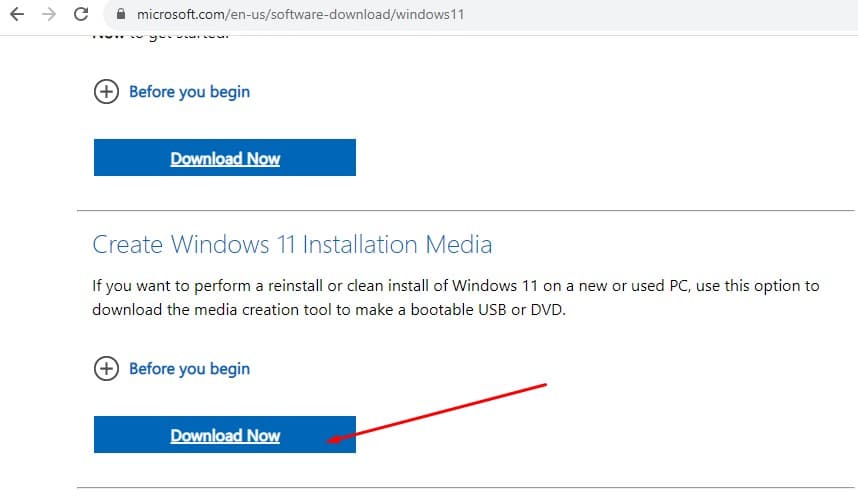This screenshot has height=499, width=858.
Task: Click the Create Windows 11 Installation Media heading
Action: pyautogui.click(x=292, y=245)
